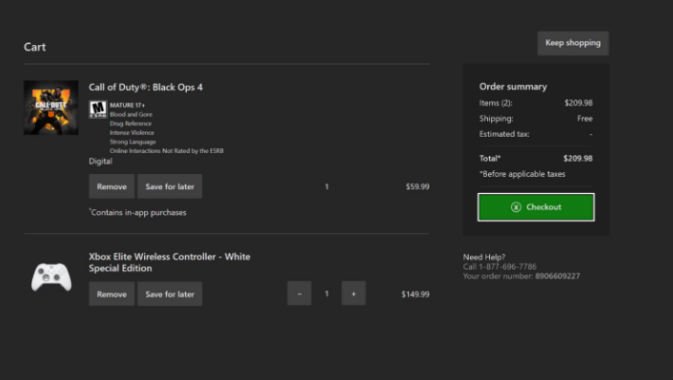673x380 pixels.
Task: Click the $149.99 controller price
Action: point(415,294)
